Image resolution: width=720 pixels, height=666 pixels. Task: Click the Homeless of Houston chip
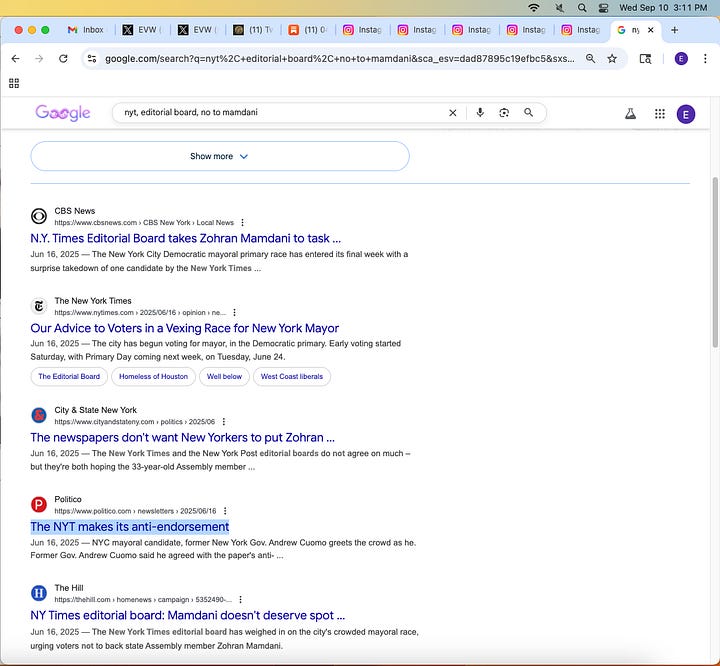pyautogui.click(x=153, y=377)
